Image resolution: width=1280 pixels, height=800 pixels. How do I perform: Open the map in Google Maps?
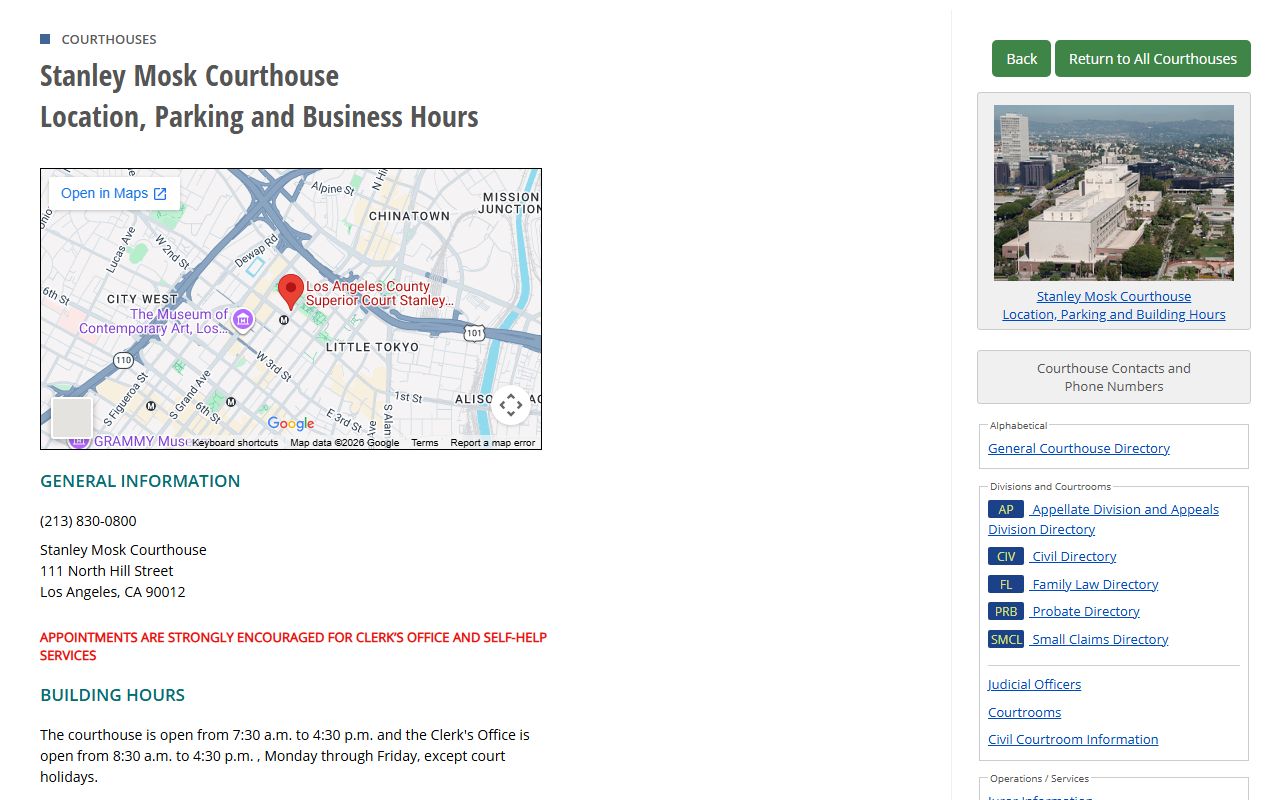point(114,193)
